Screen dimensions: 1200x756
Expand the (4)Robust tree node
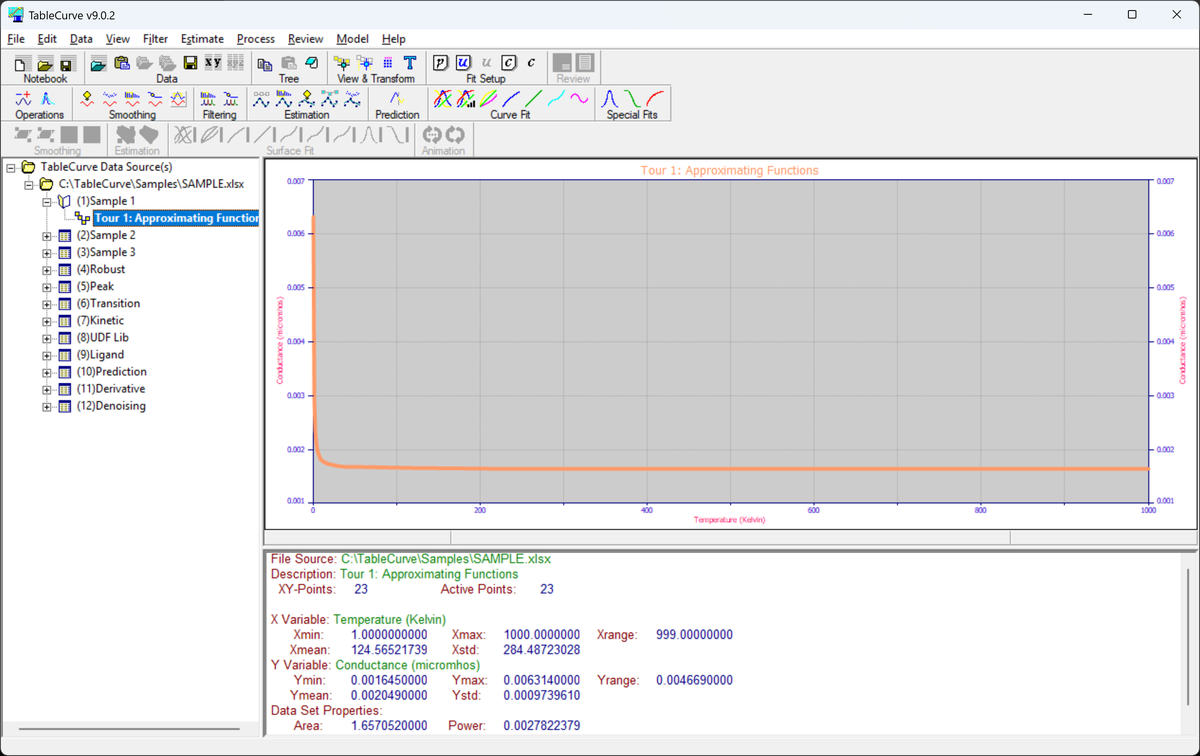coord(47,270)
